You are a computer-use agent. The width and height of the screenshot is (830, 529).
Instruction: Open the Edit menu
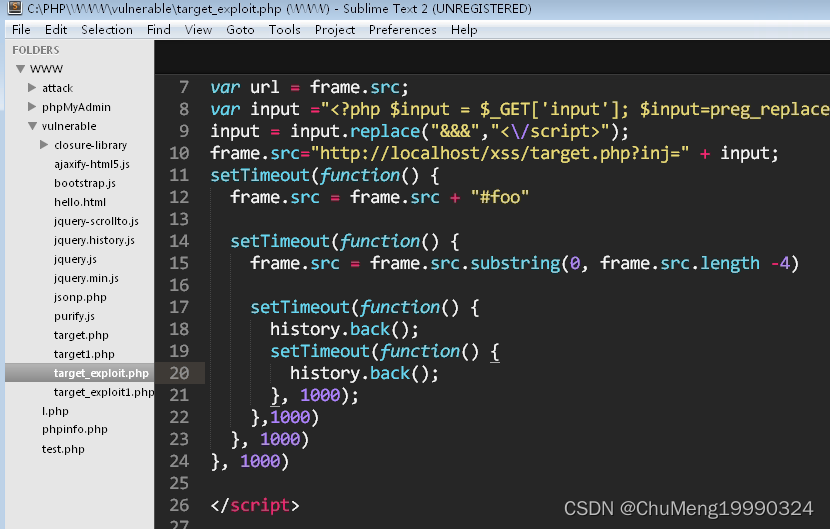56,30
